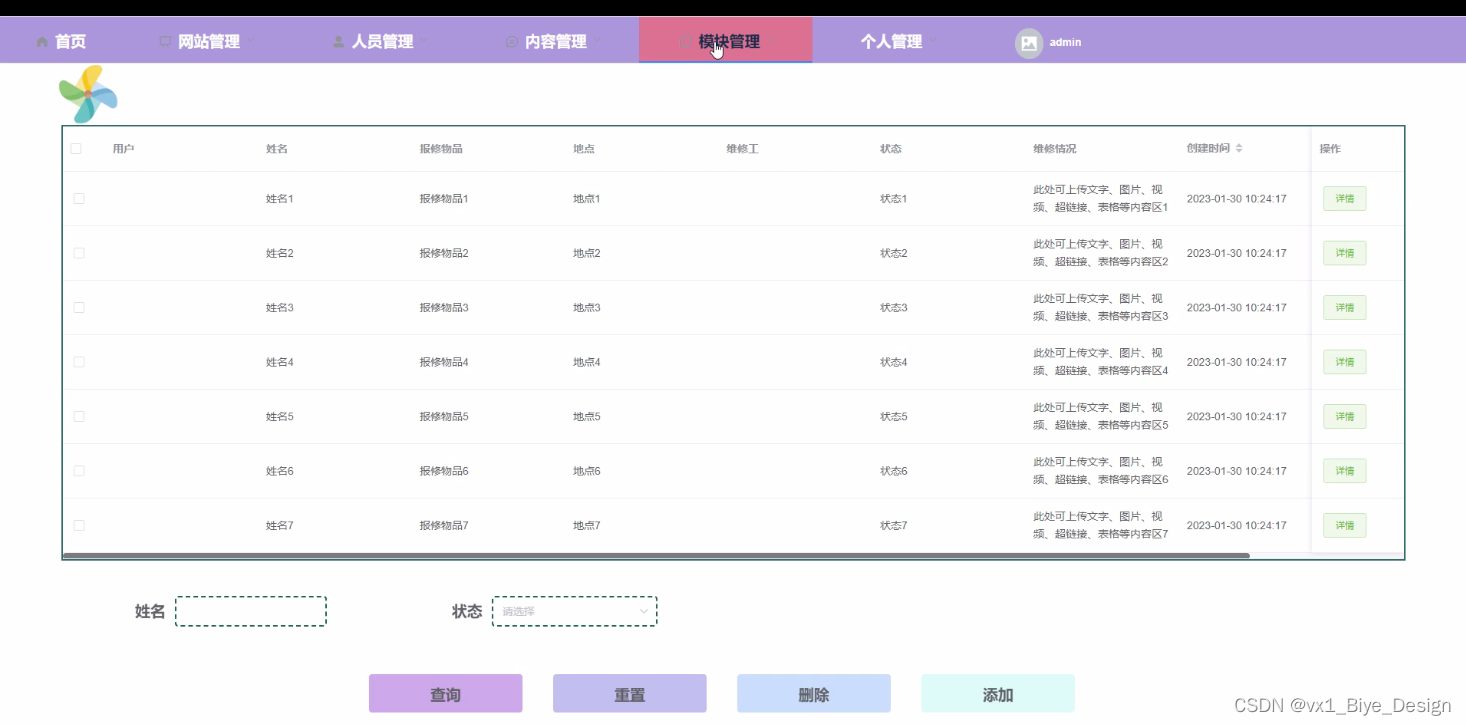1466x725 pixels.
Task: Check the checkbox for row 姓名4
Action: click(x=79, y=362)
